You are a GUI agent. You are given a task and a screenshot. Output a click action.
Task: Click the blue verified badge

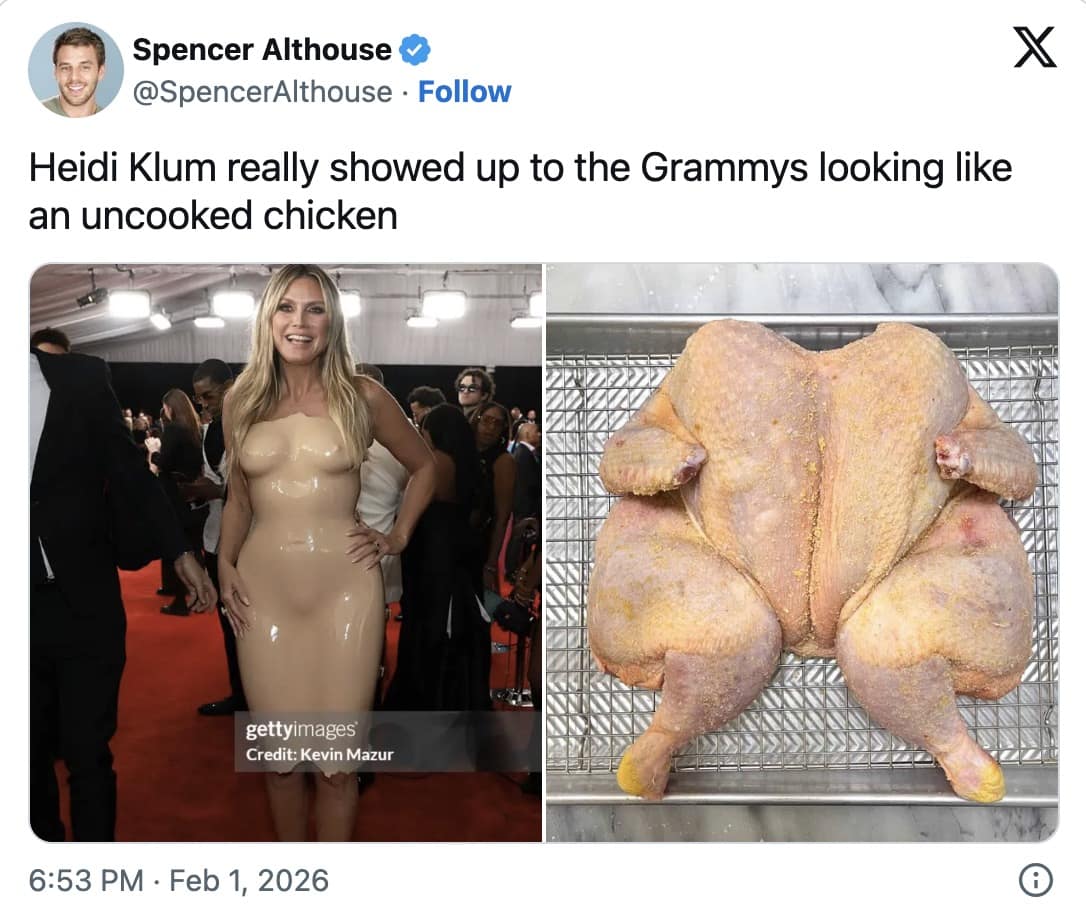tap(415, 50)
